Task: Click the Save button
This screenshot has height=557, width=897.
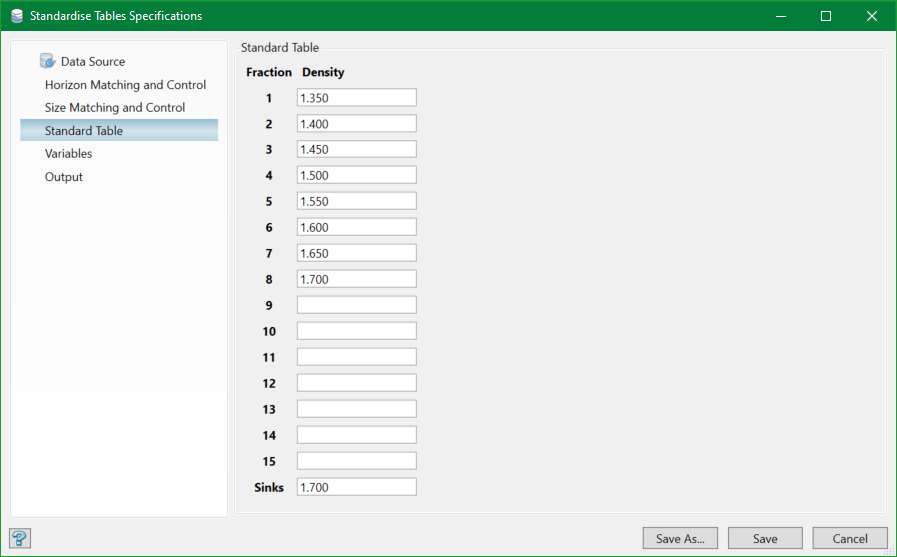Action: point(765,538)
